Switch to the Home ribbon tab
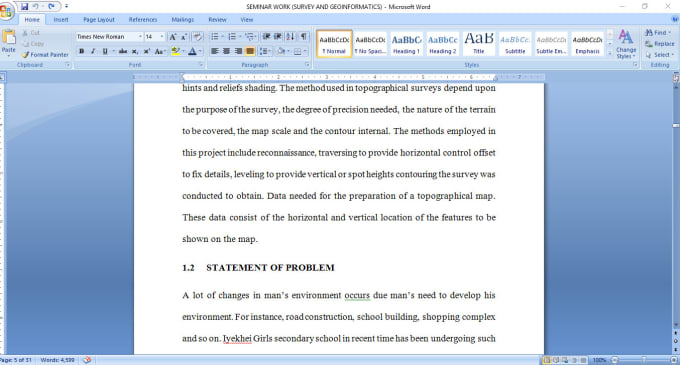The image size is (680, 365). pos(32,20)
